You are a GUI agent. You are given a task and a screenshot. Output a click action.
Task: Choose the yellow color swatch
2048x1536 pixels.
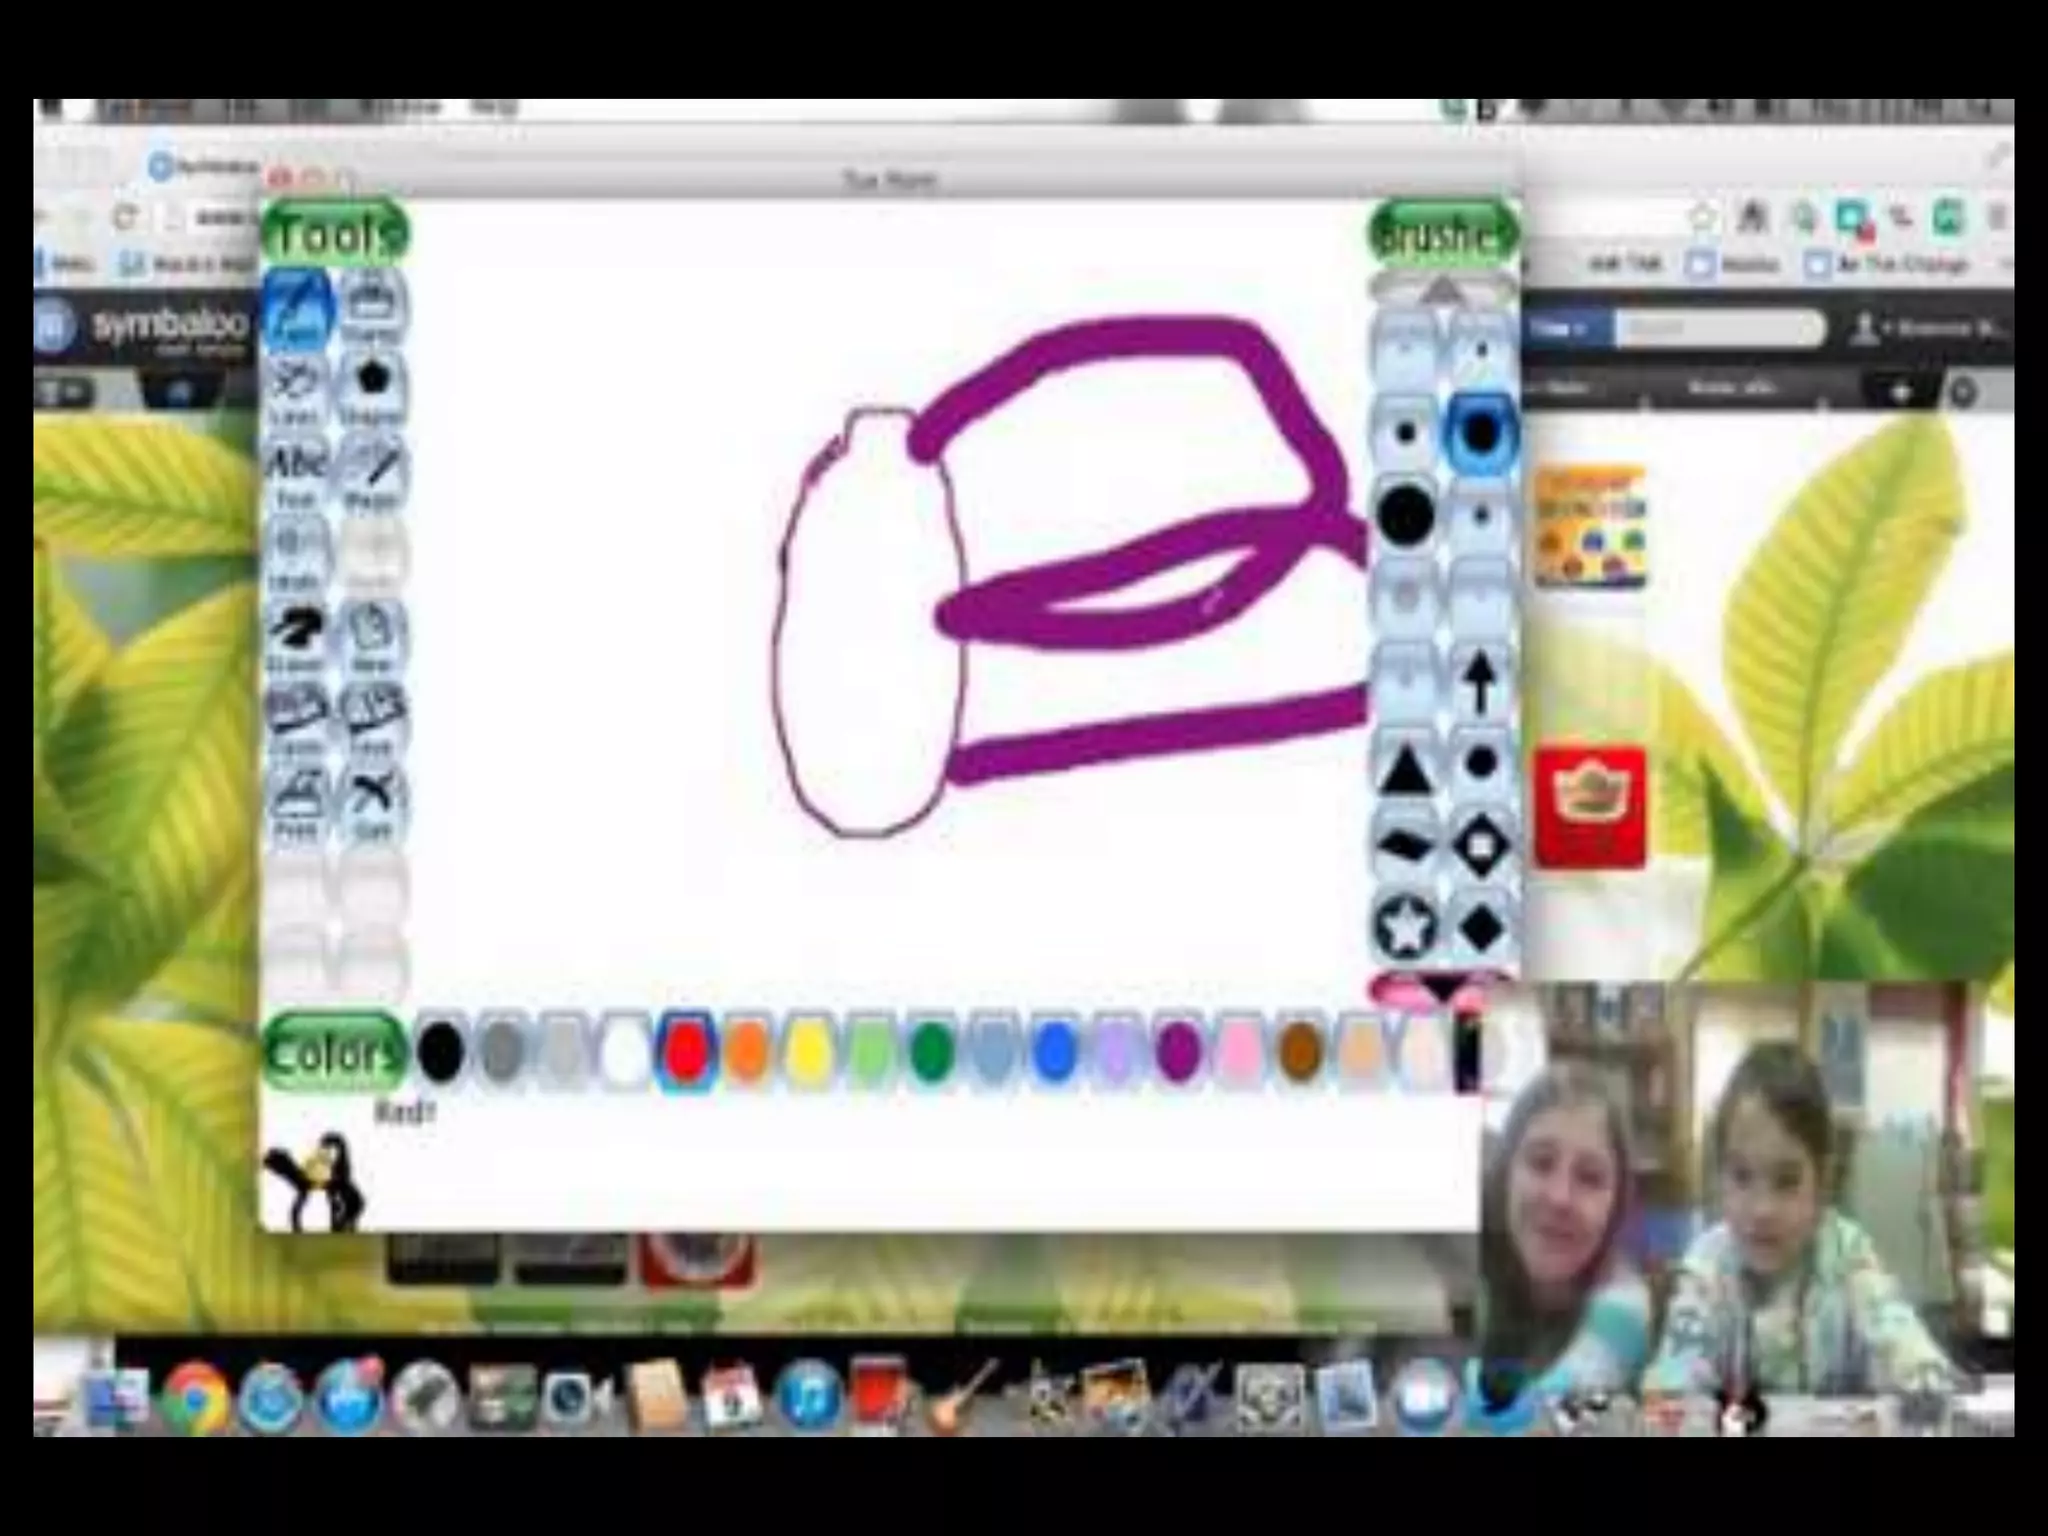point(808,1051)
